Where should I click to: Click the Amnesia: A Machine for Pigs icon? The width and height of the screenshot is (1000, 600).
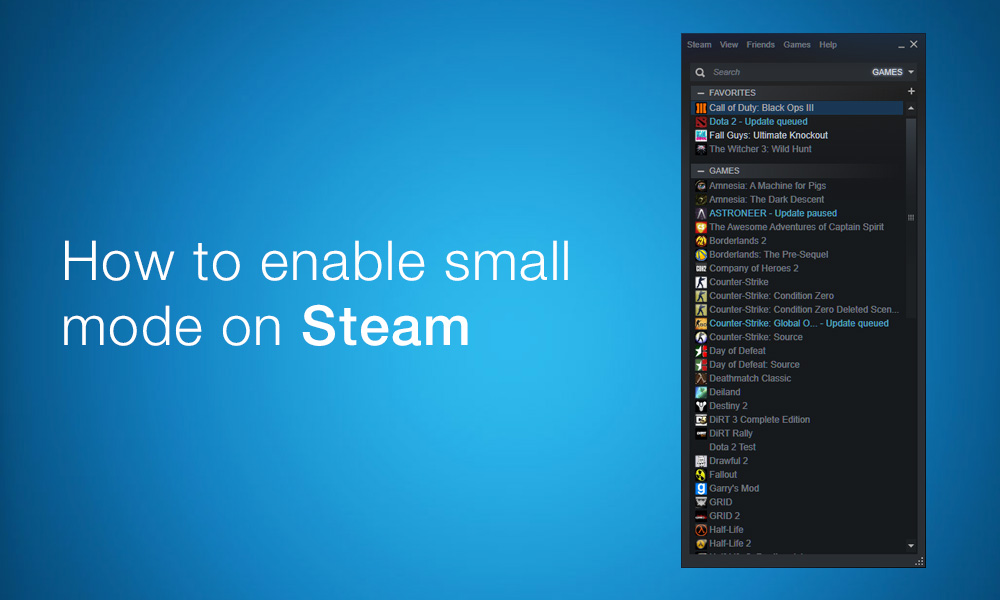701,186
